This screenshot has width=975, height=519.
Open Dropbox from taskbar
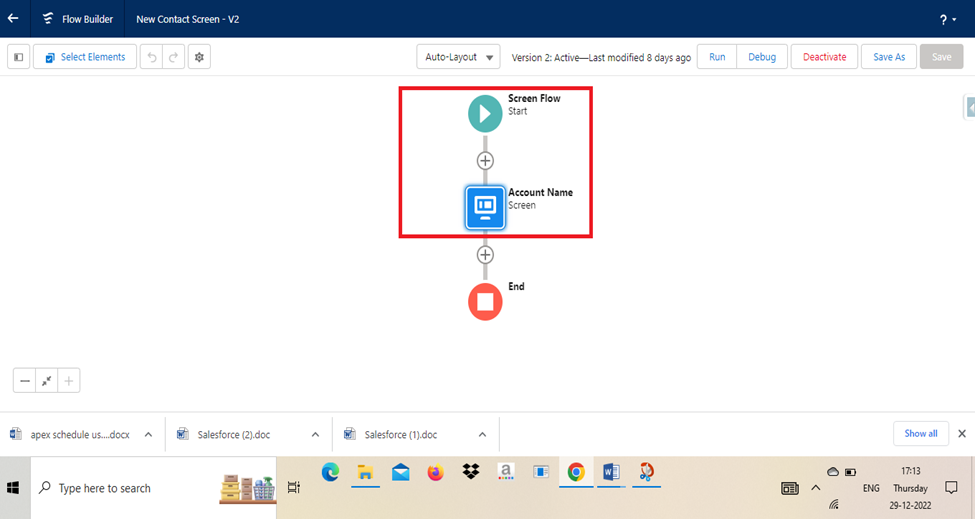pos(471,473)
